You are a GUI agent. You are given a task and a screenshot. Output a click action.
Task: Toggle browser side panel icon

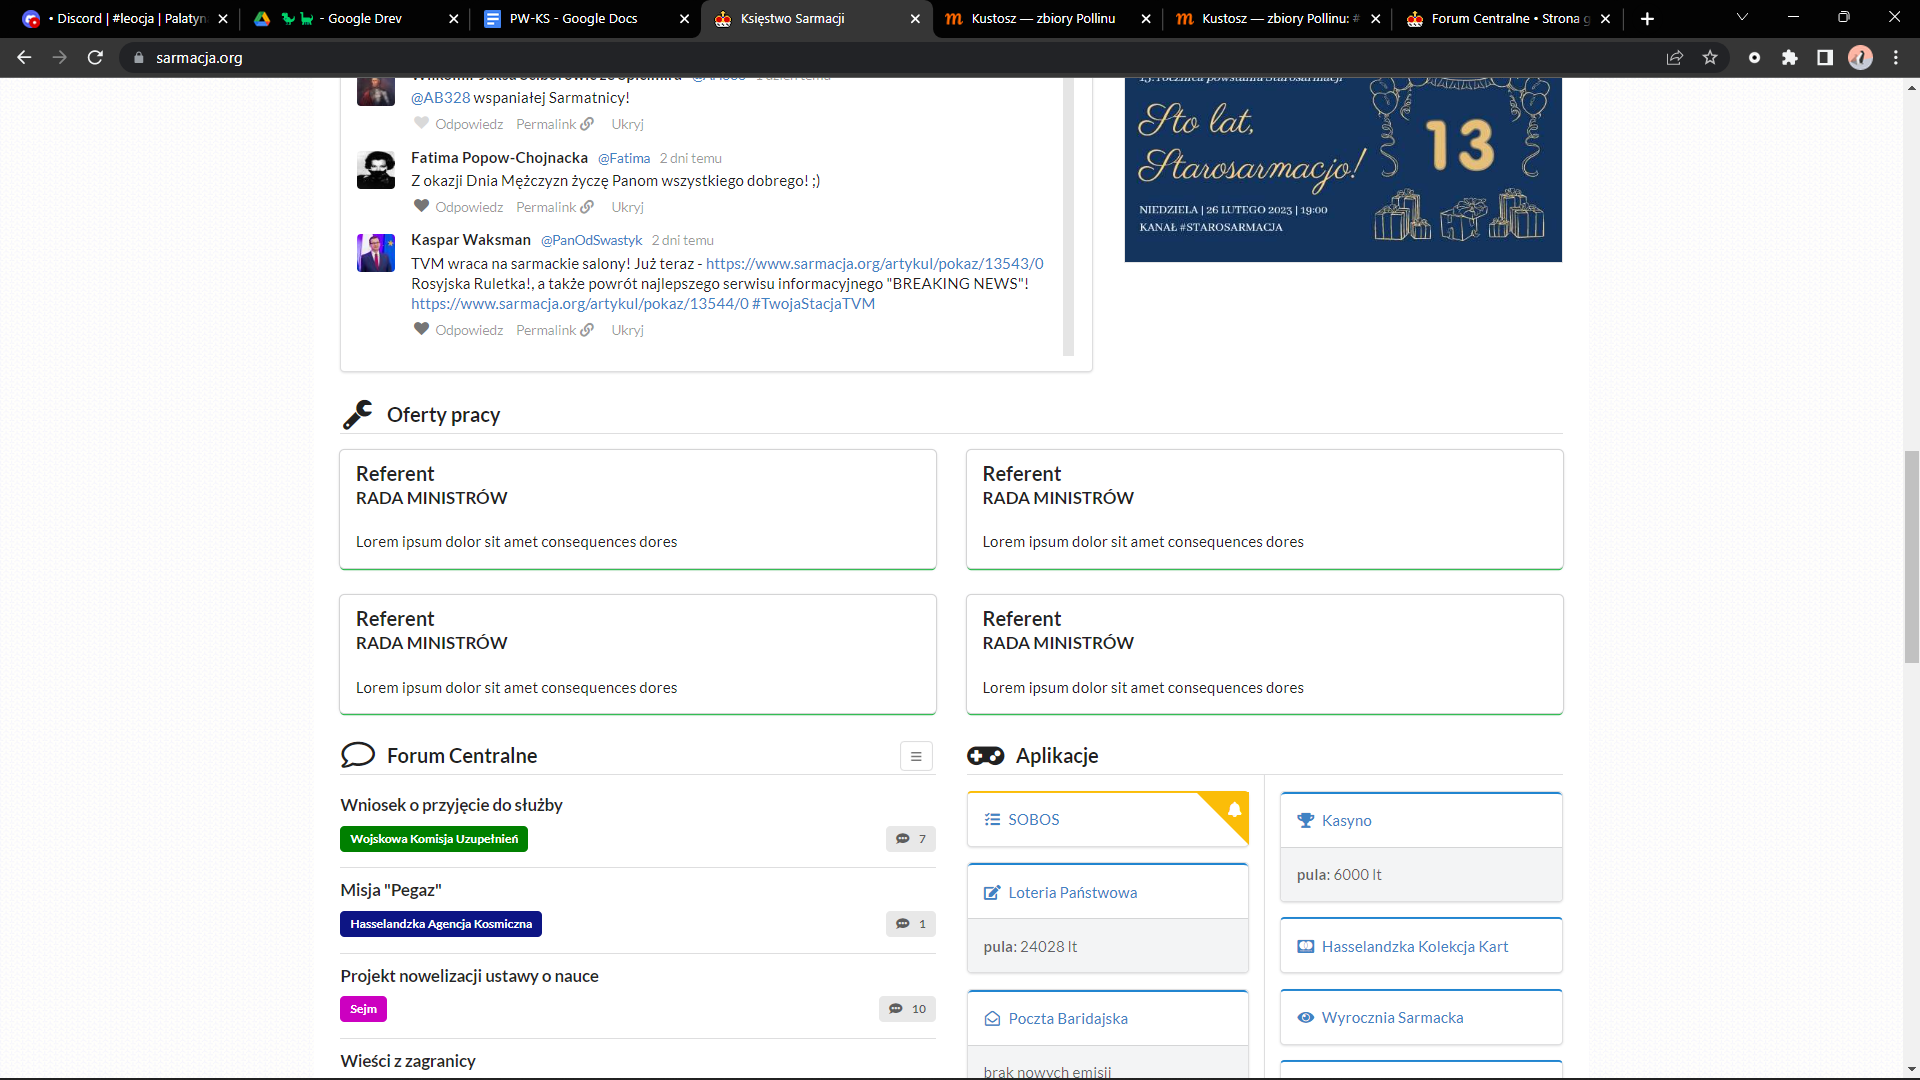(1825, 58)
